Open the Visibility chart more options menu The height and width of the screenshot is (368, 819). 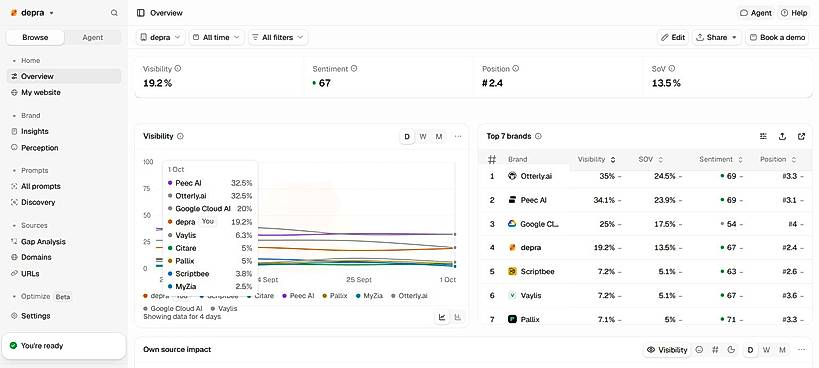pyautogui.click(x=458, y=137)
